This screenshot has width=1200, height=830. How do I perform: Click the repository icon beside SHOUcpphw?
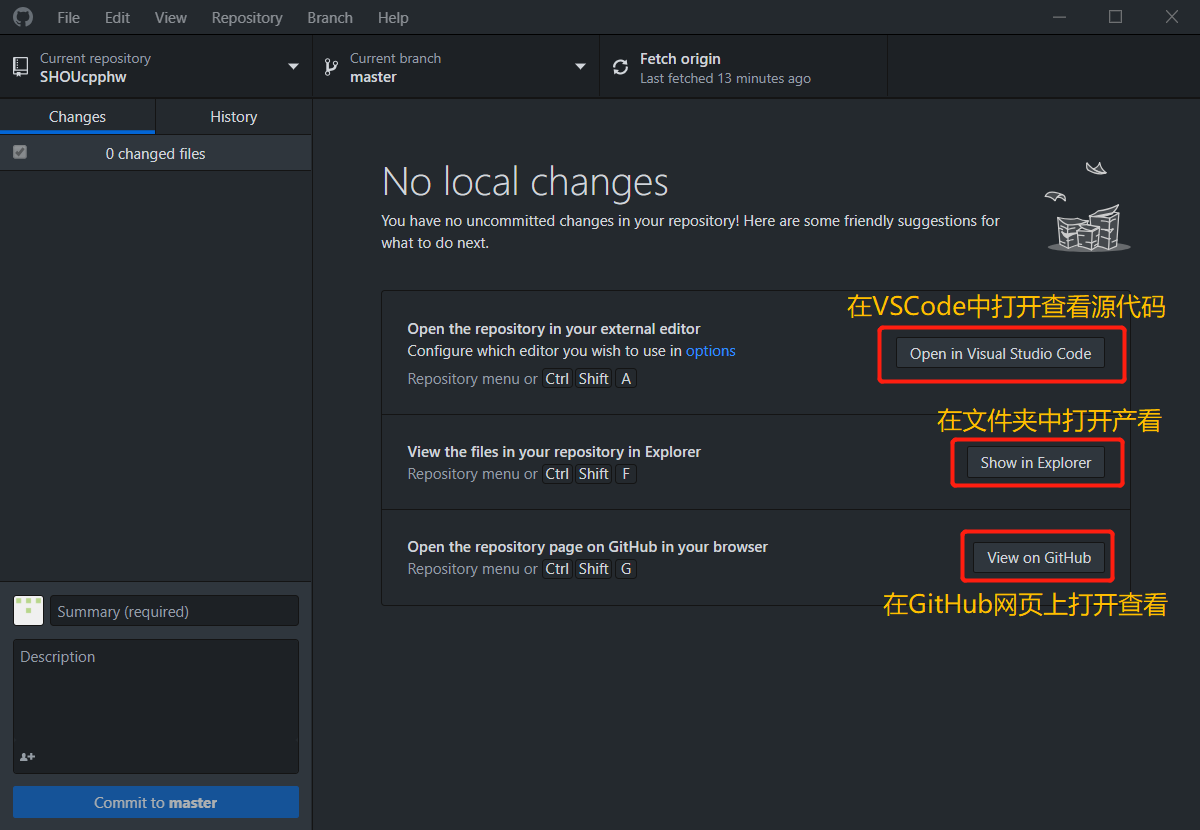coord(20,67)
